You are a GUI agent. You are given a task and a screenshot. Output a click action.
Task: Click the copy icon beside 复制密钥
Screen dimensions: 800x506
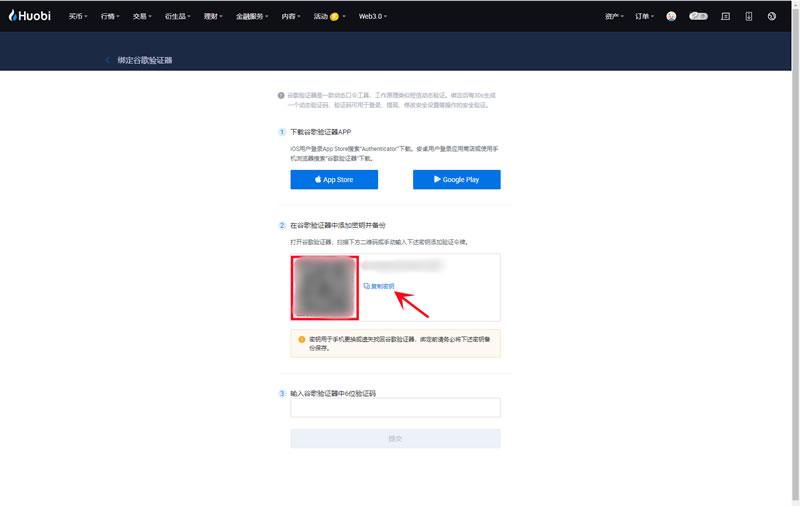point(367,286)
